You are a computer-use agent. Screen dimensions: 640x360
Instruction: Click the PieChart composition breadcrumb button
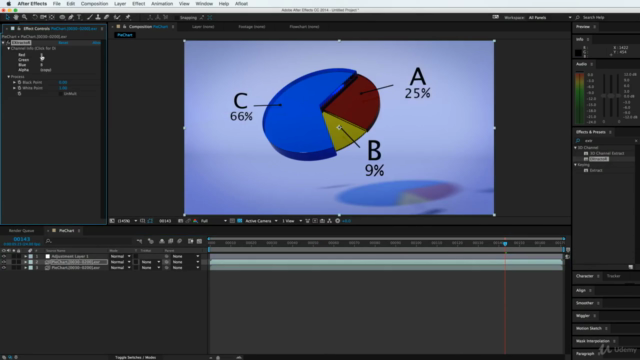pos(125,35)
